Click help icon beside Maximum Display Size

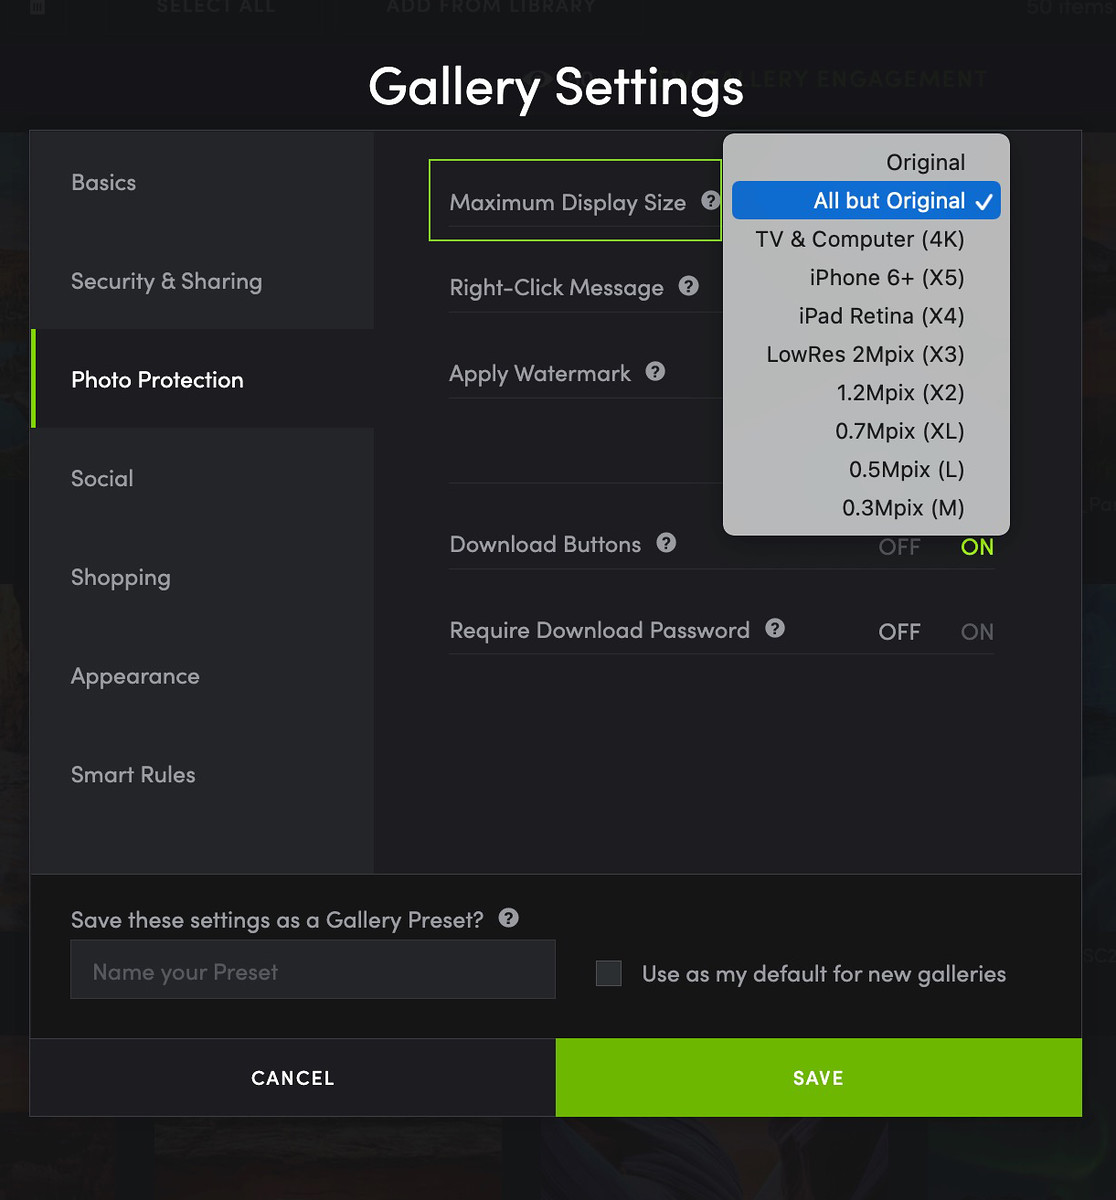tap(710, 201)
